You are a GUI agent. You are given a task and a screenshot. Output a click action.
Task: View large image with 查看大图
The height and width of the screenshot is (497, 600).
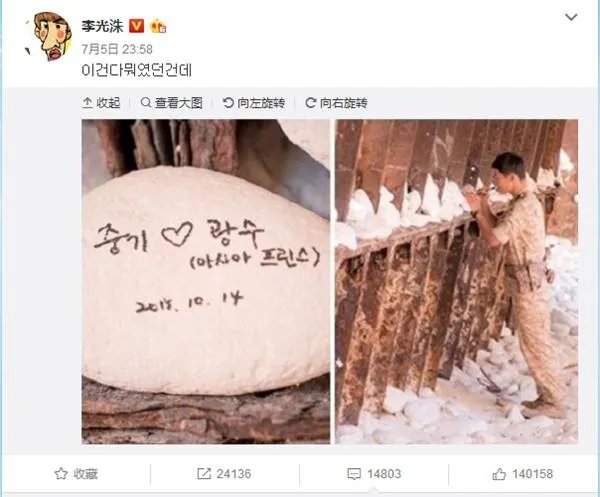pyautogui.click(x=171, y=103)
